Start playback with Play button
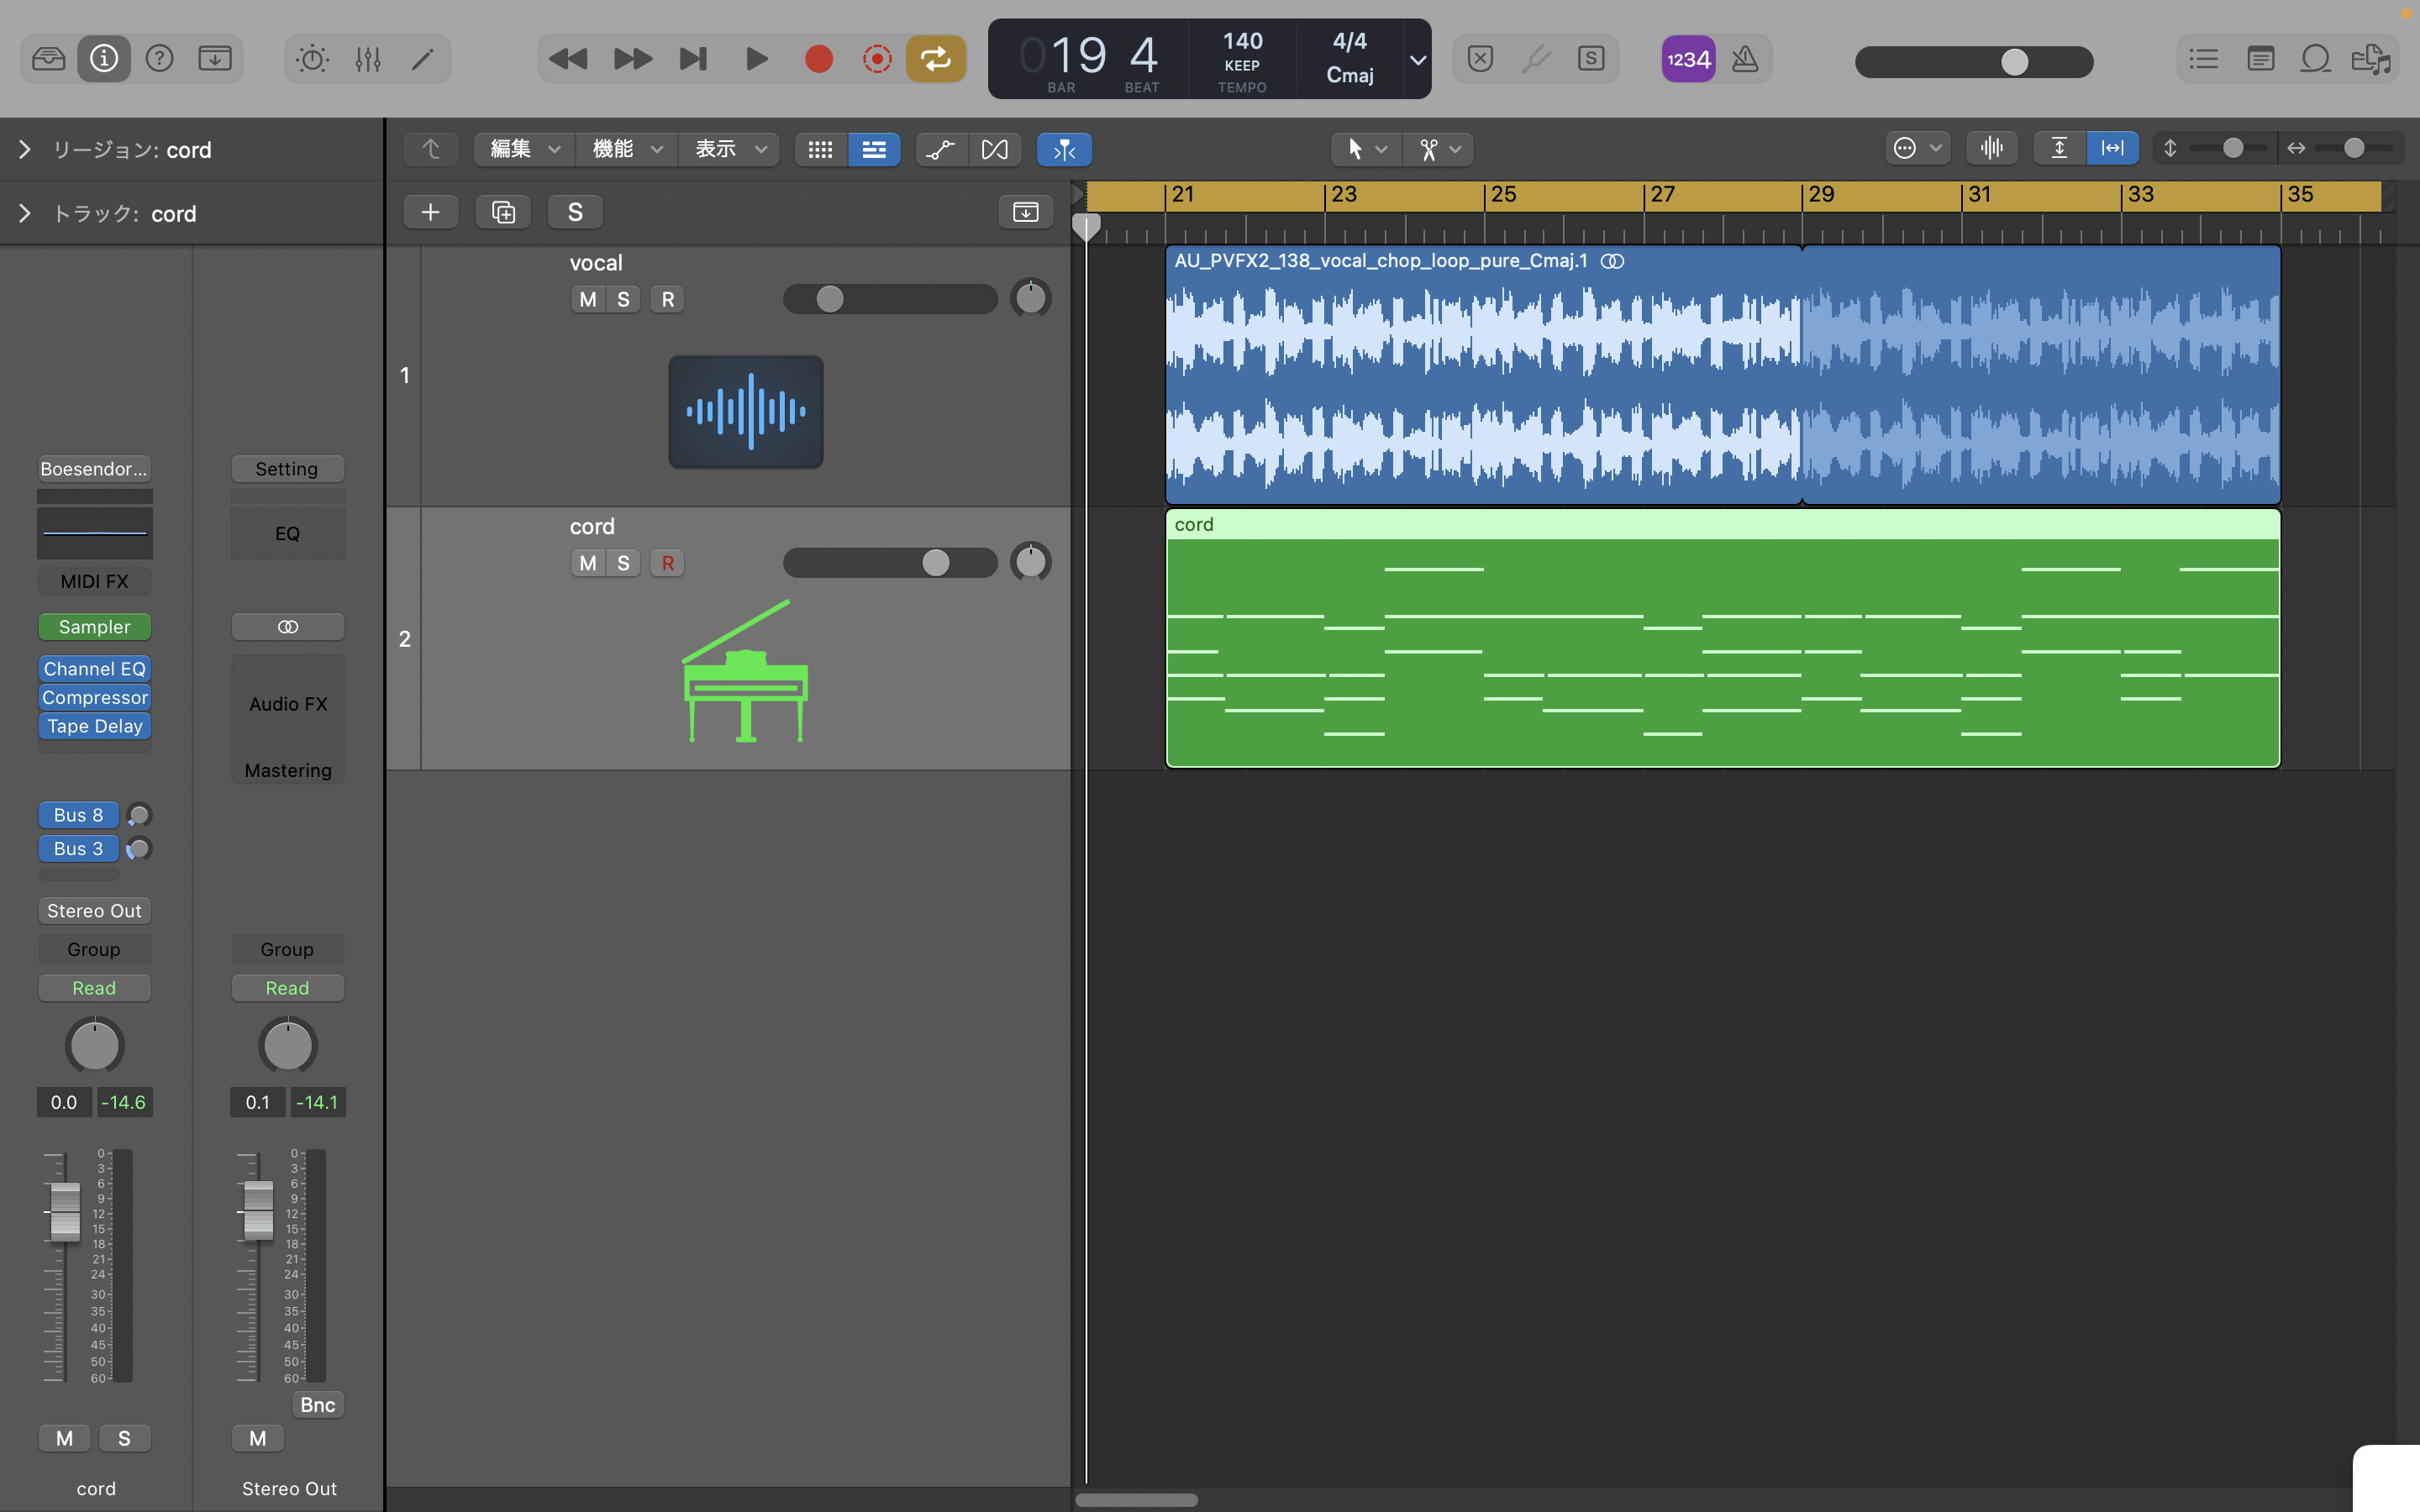 click(x=757, y=59)
